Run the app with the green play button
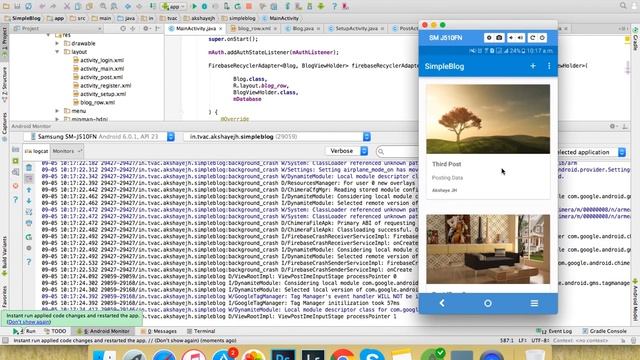 tap(194, 6)
